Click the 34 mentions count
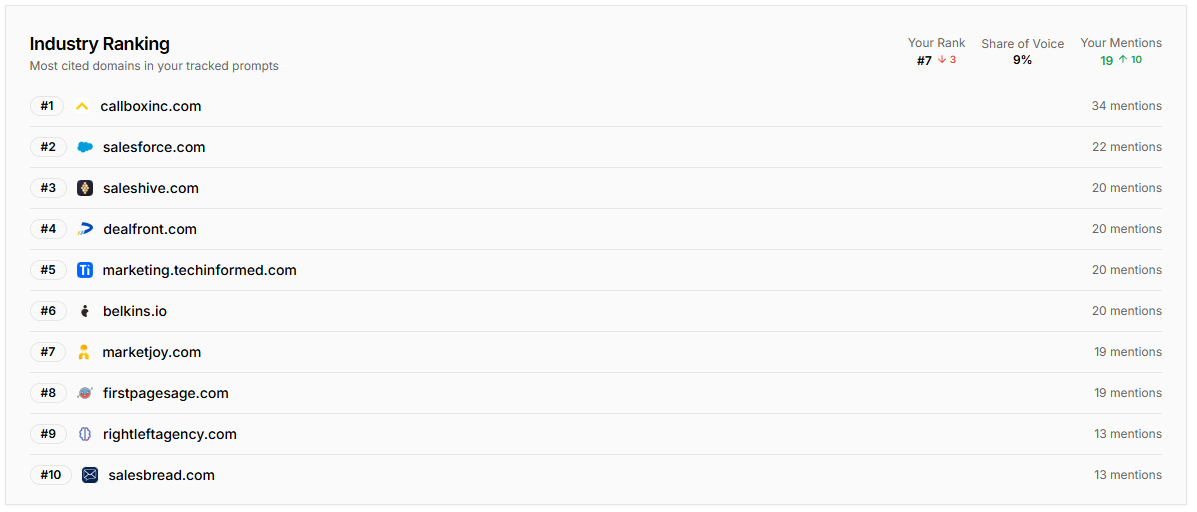The height and width of the screenshot is (512, 1197). [x=1126, y=106]
